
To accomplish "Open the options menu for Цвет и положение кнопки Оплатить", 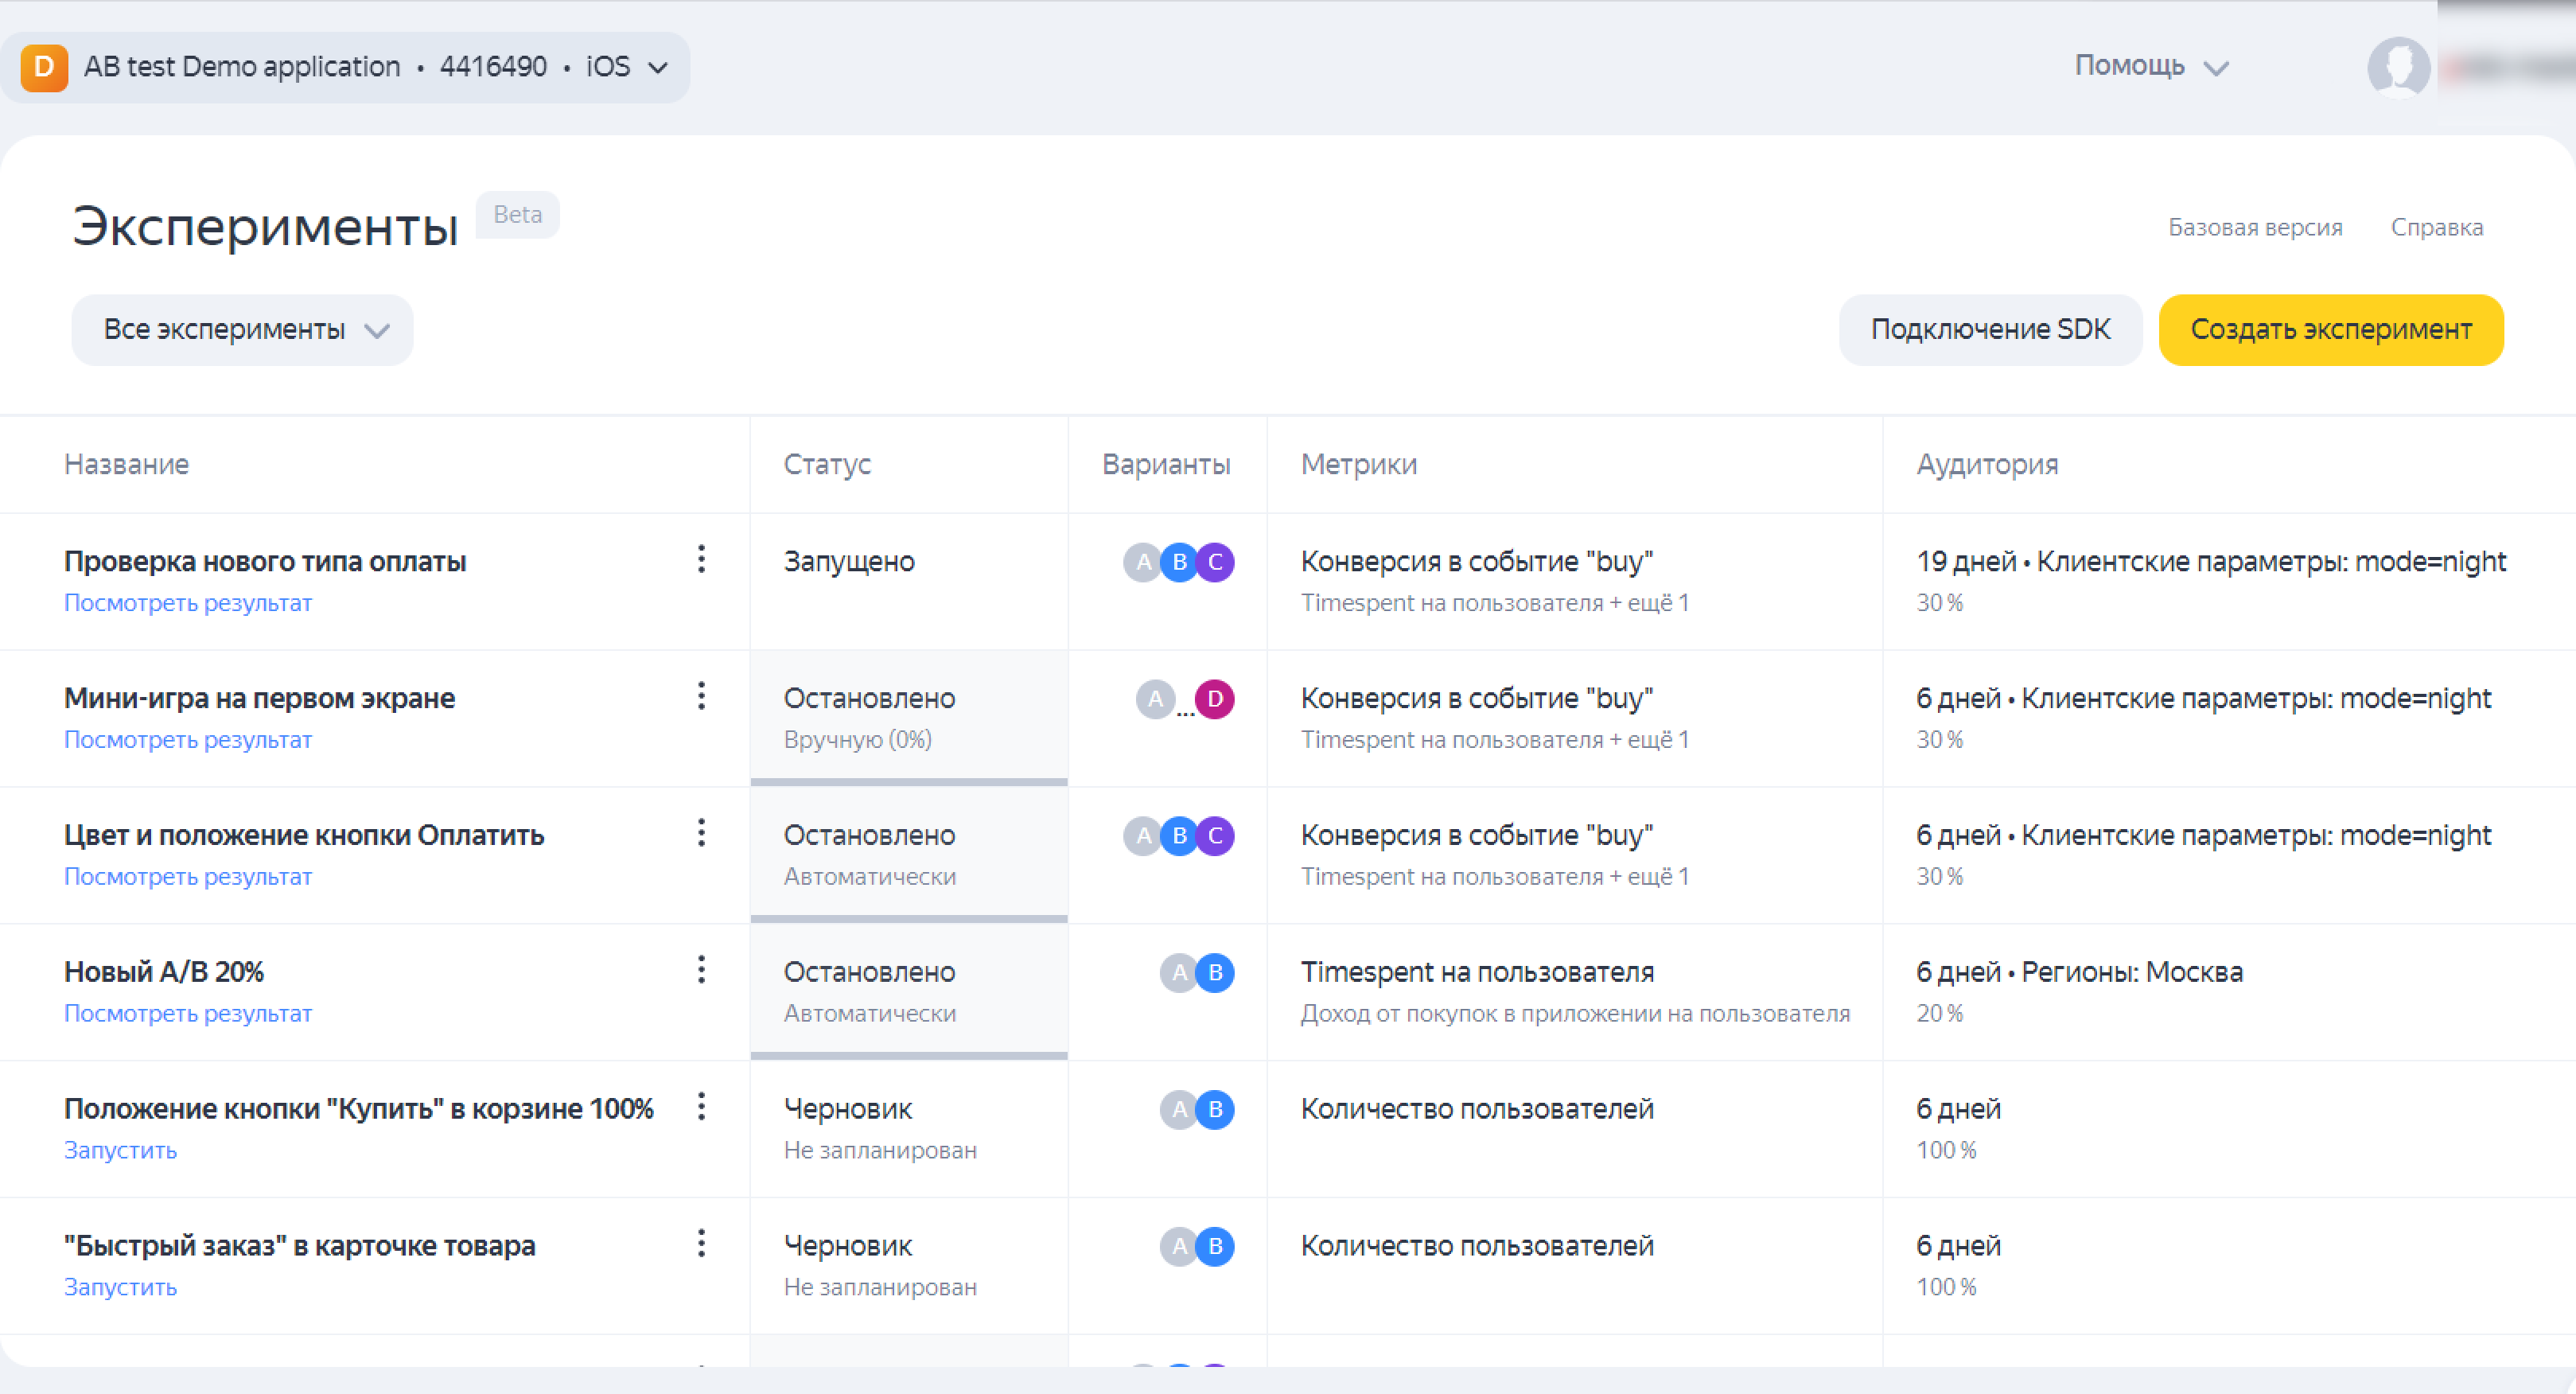I will 701,833.
